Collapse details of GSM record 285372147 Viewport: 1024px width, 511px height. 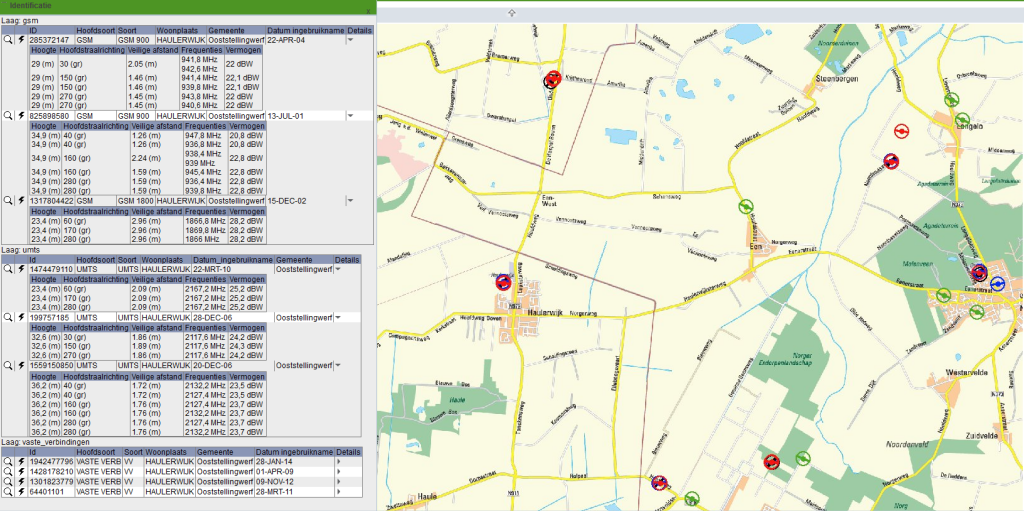point(351,40)
